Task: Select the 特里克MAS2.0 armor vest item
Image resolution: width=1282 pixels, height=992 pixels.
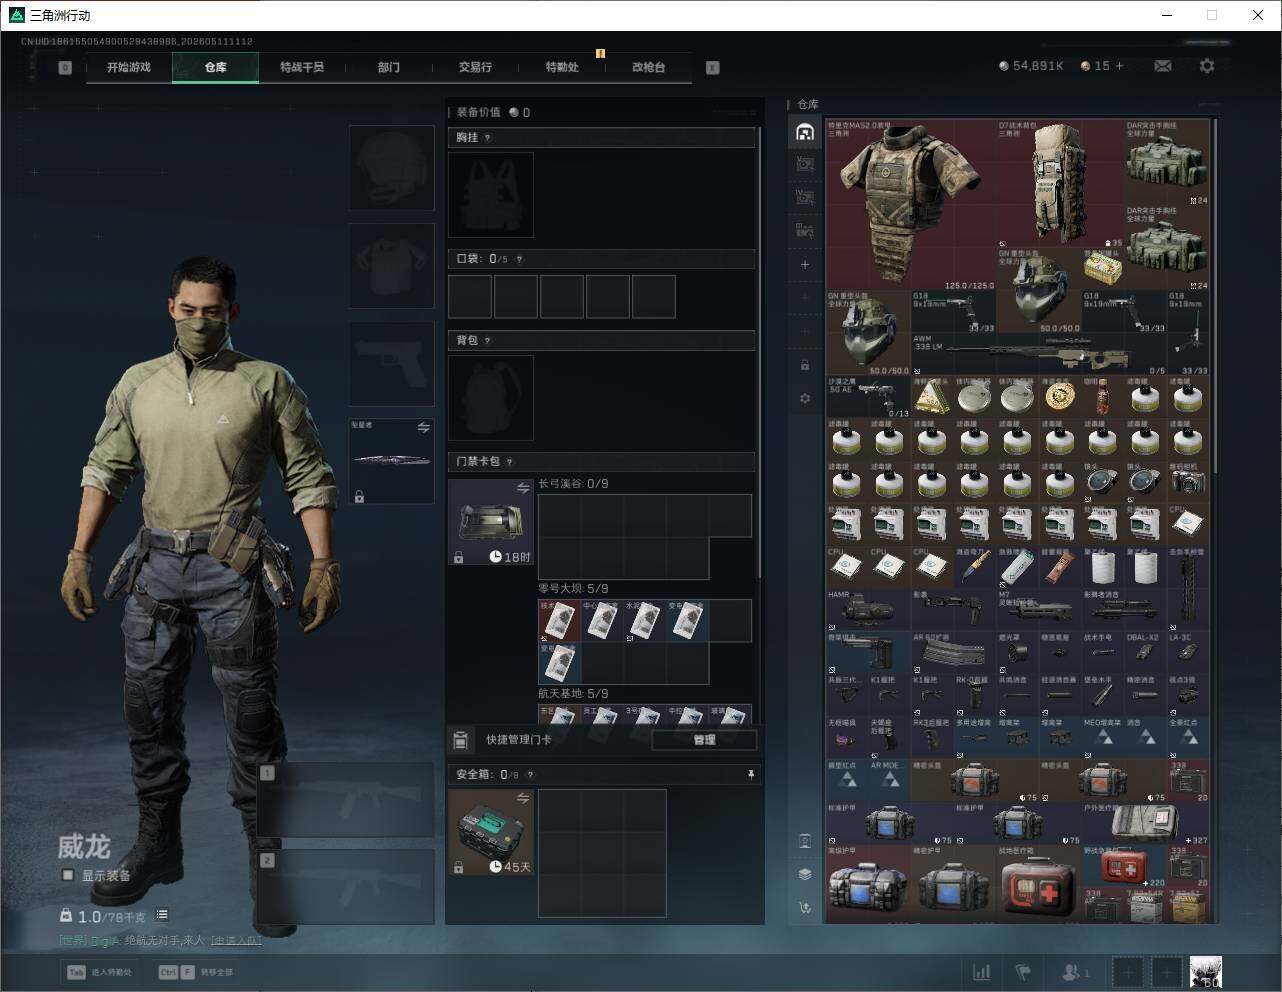Action: [911, 206]
